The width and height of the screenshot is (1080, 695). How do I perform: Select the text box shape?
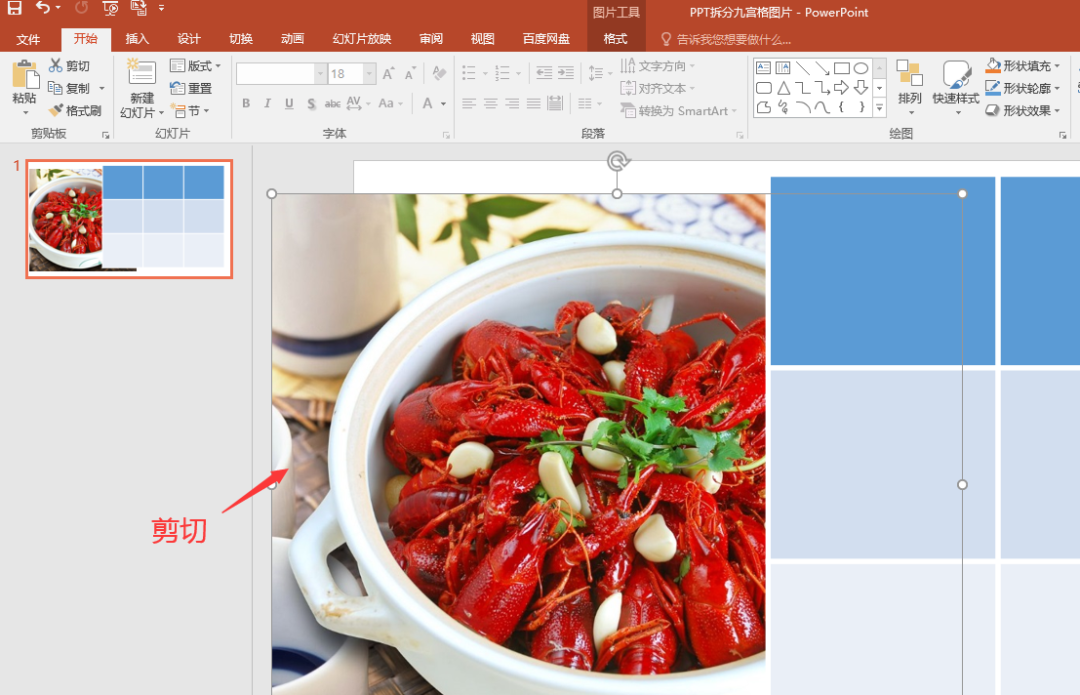(763, 68)
